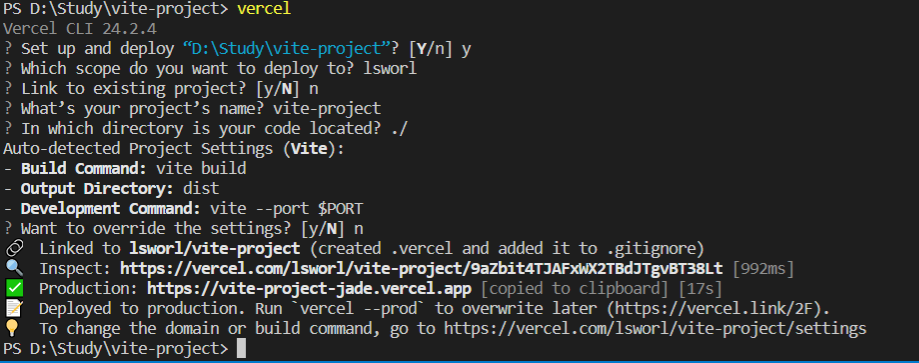Image resolution: width=919 pixels, height=363 pixels.
Task: Click the Build Command label
Action: pyautogui.click(x=84, y=169)
